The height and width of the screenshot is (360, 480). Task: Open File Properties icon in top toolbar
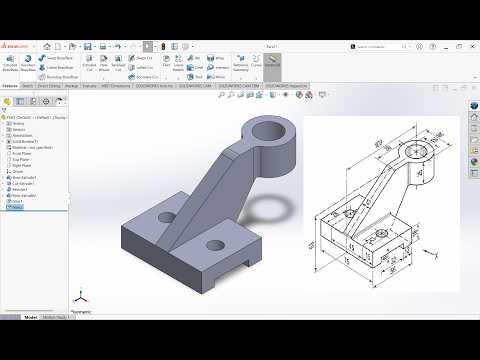174,46
